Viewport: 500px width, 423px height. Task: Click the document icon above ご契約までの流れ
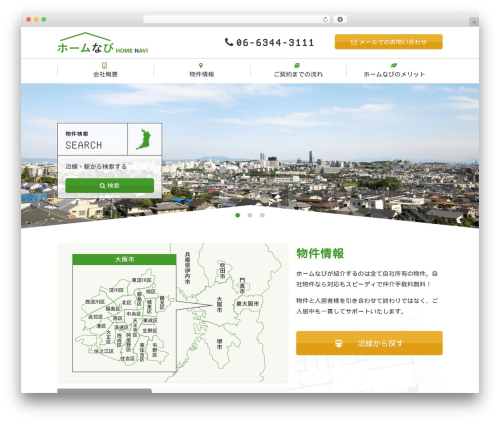click(297, 65)
